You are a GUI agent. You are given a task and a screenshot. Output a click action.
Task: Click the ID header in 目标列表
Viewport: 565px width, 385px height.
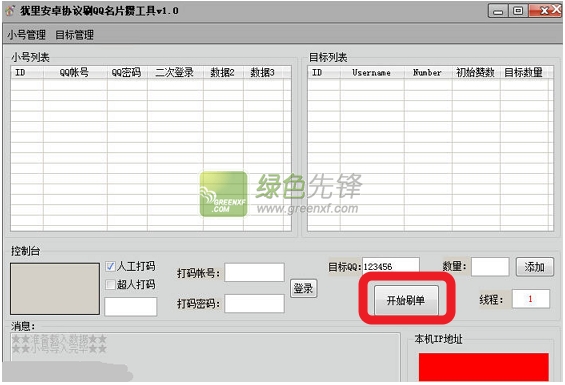pos(324,72)
